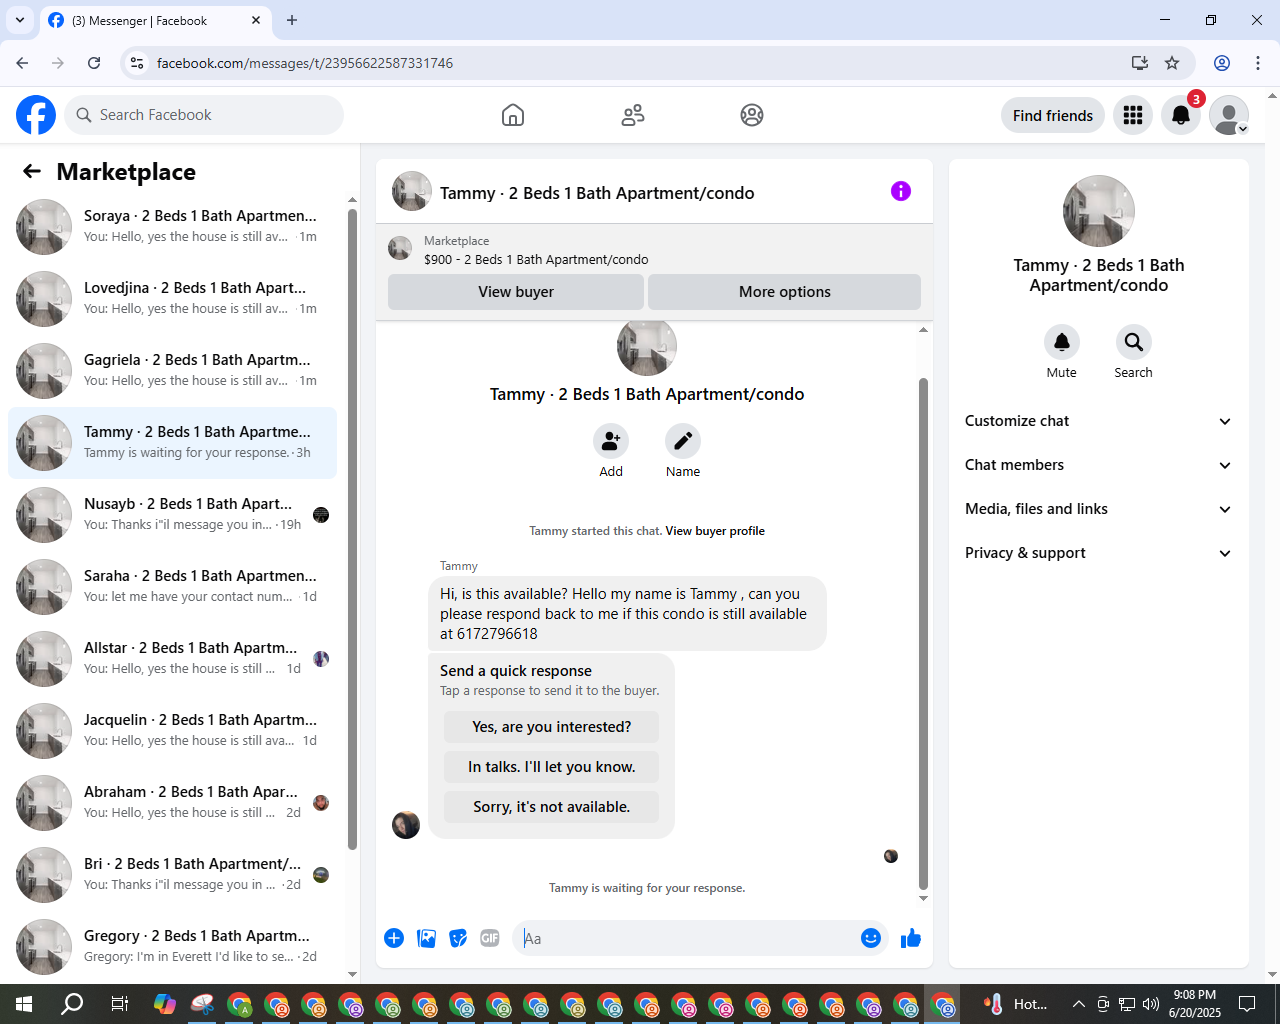Open the Gagriela conversation
1280x1024 pixels.
(x=173, y=371)
